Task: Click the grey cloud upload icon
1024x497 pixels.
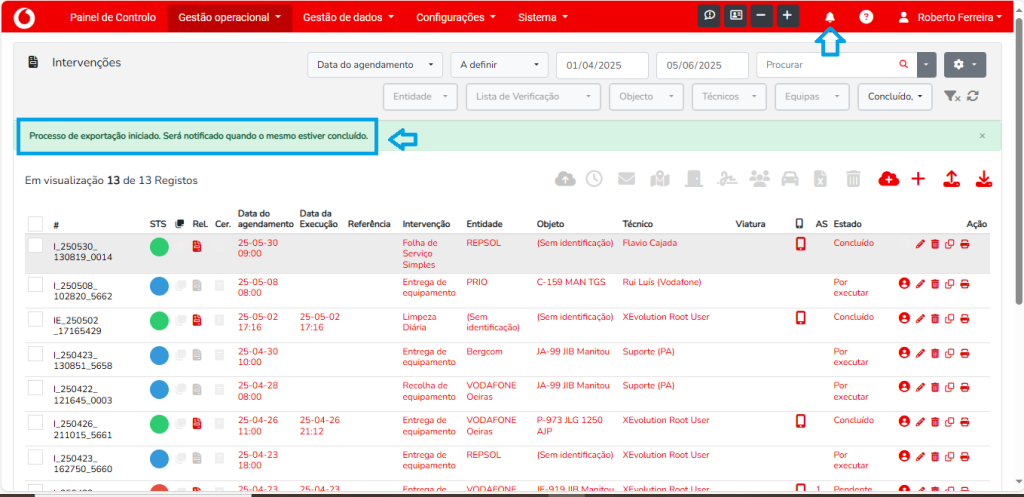Action: (x=565, y=179)
